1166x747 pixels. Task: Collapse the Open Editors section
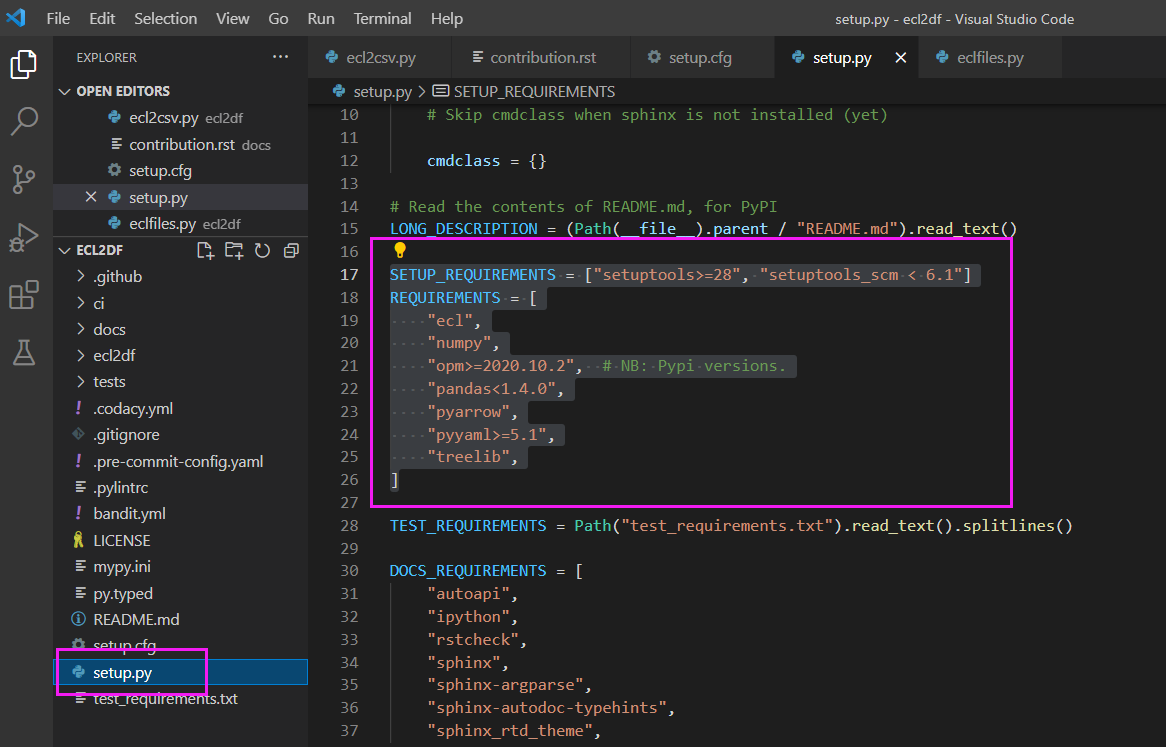[65, 91]
